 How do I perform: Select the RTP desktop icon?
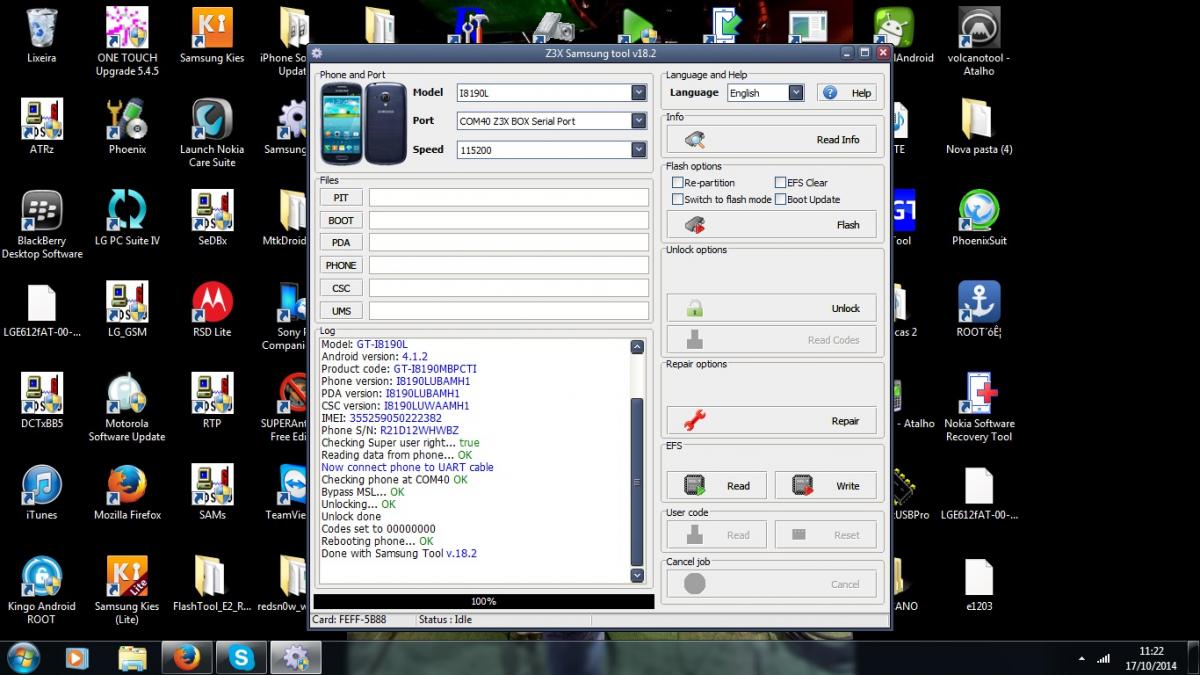212,401
